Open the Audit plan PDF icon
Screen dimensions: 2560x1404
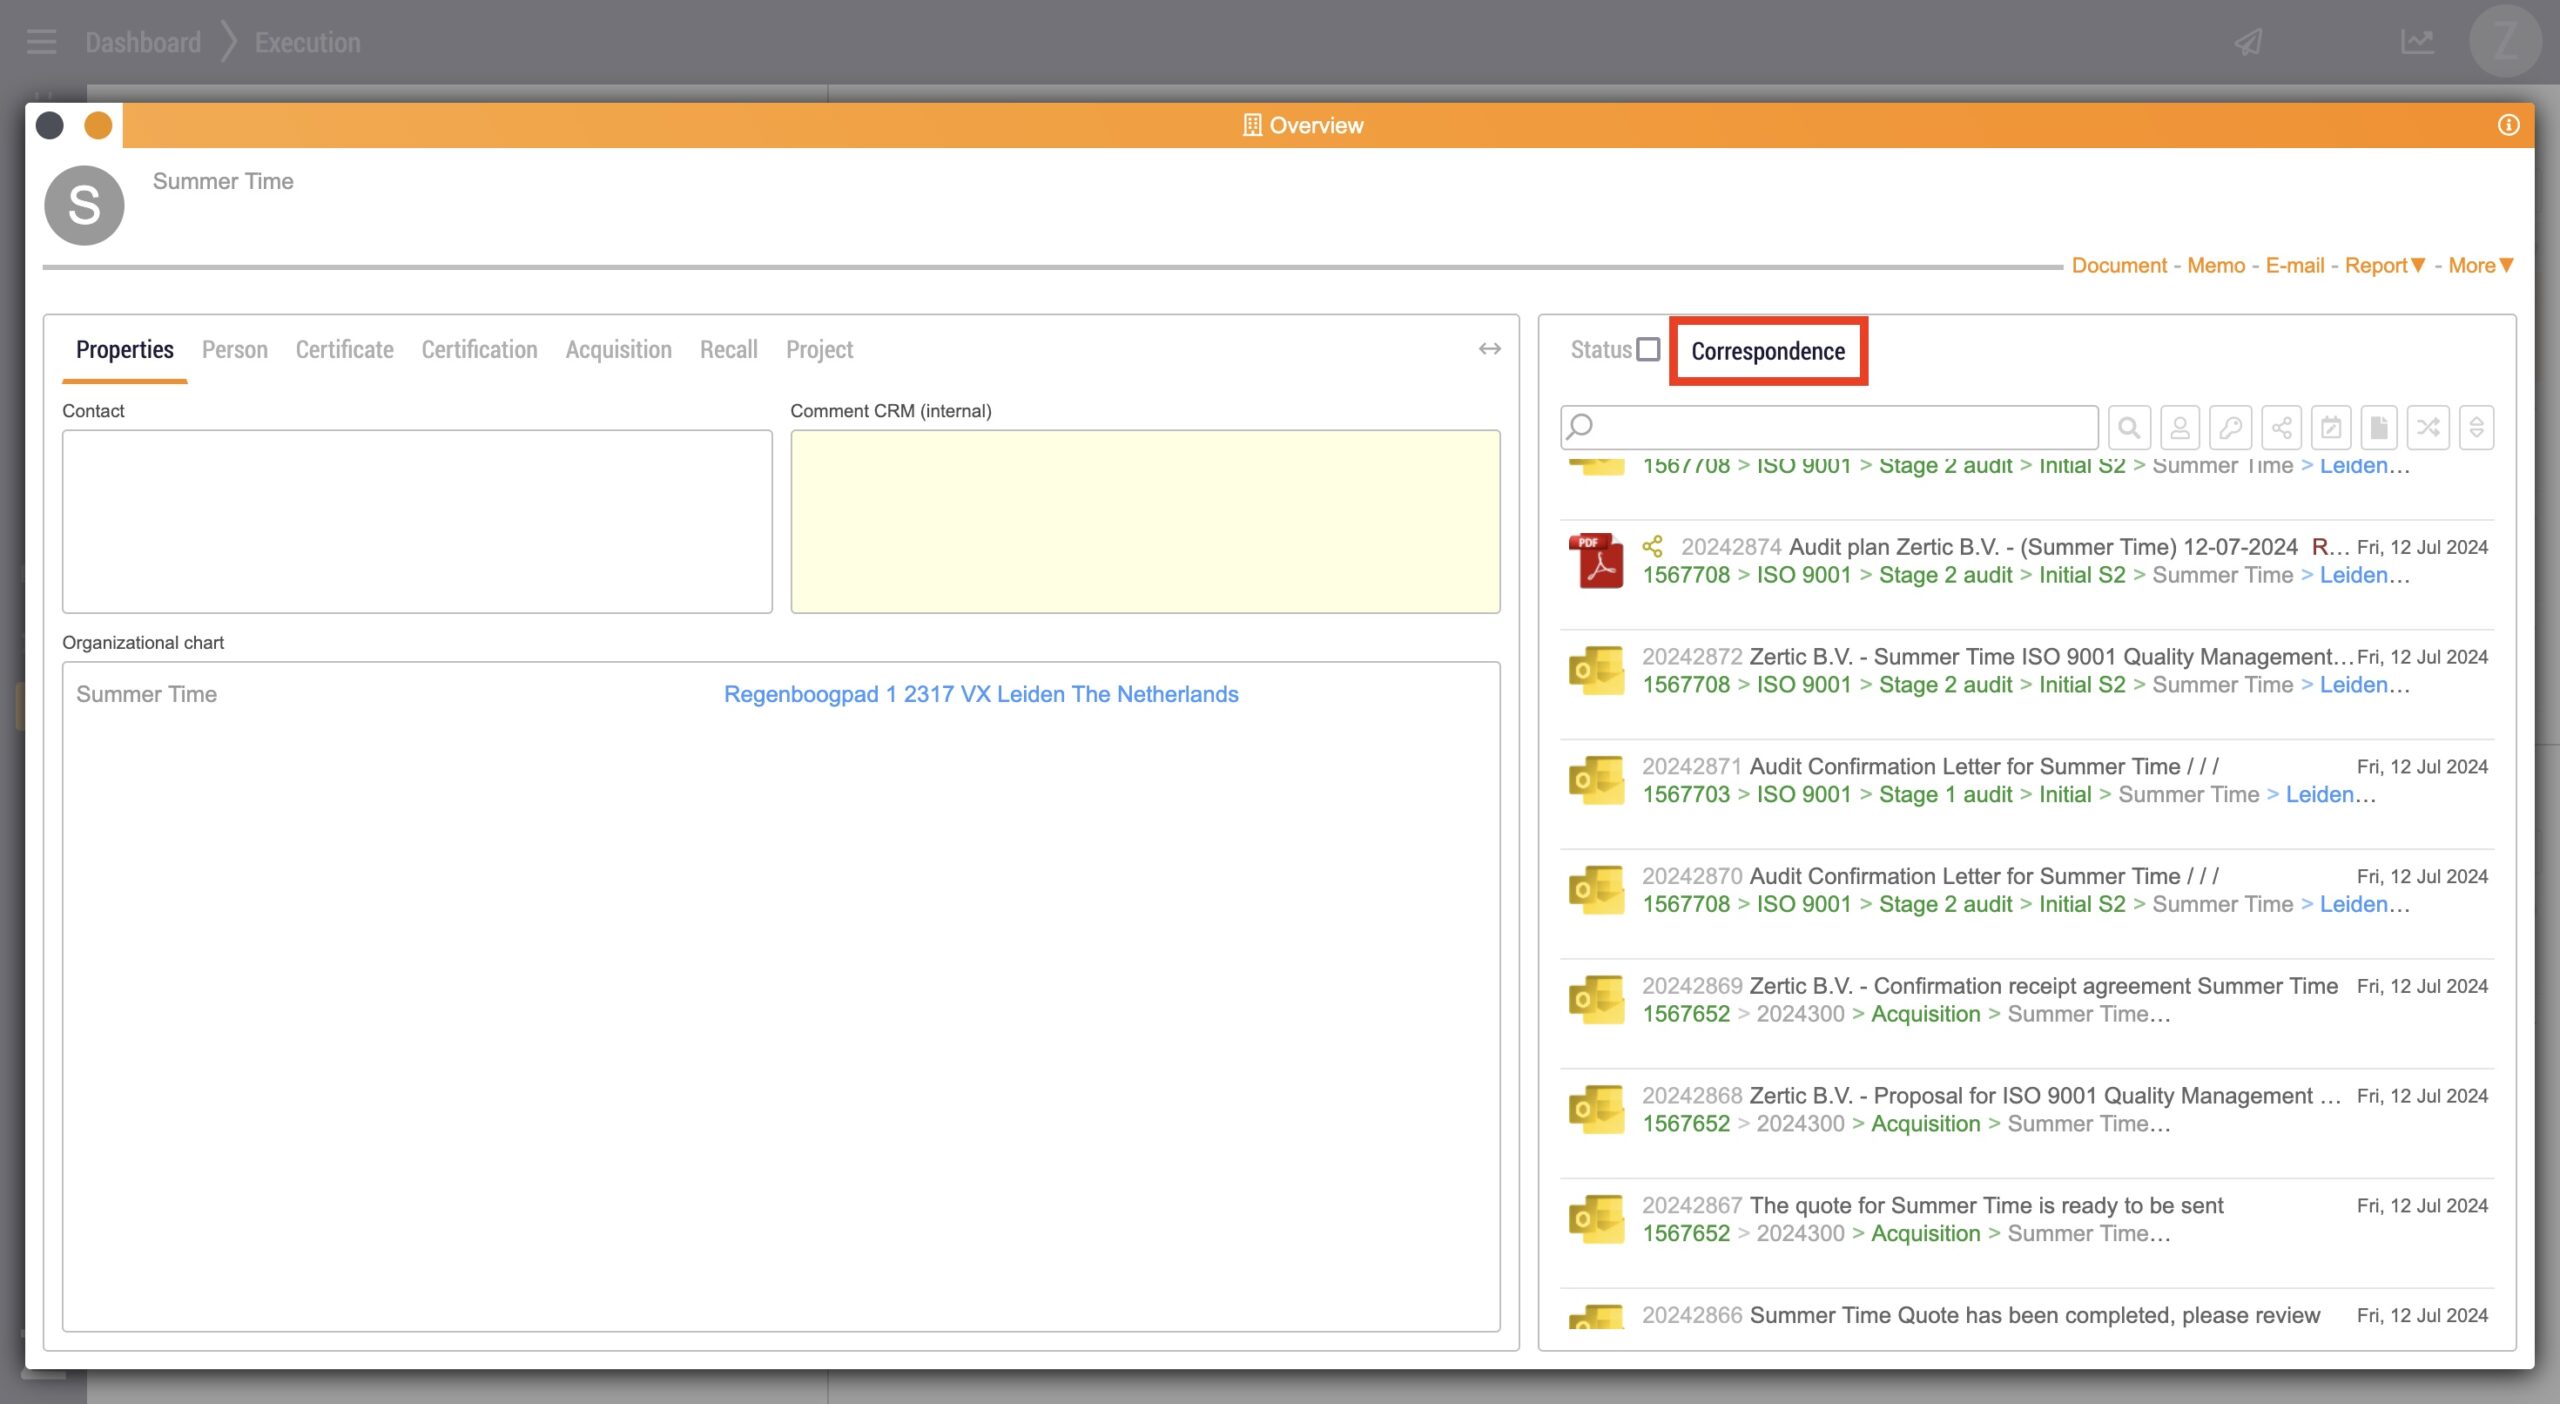1596,561
